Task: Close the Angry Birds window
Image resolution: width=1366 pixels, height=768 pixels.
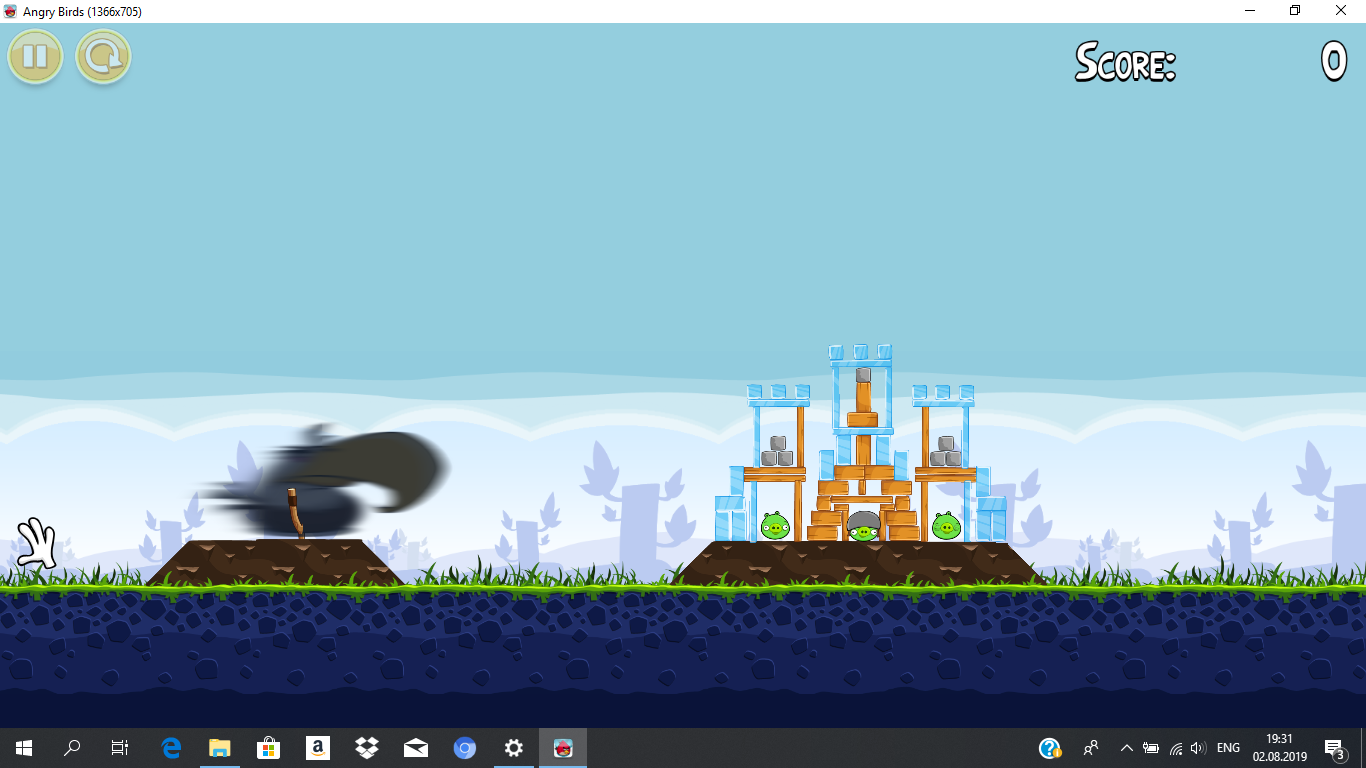Action: pos(1341,11)
